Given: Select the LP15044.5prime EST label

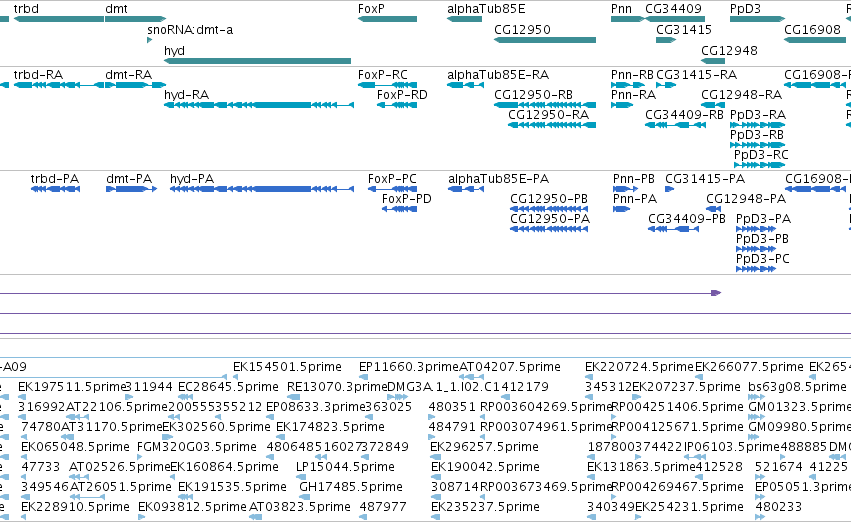Looking at the screenshot, I should coord(345,467).
